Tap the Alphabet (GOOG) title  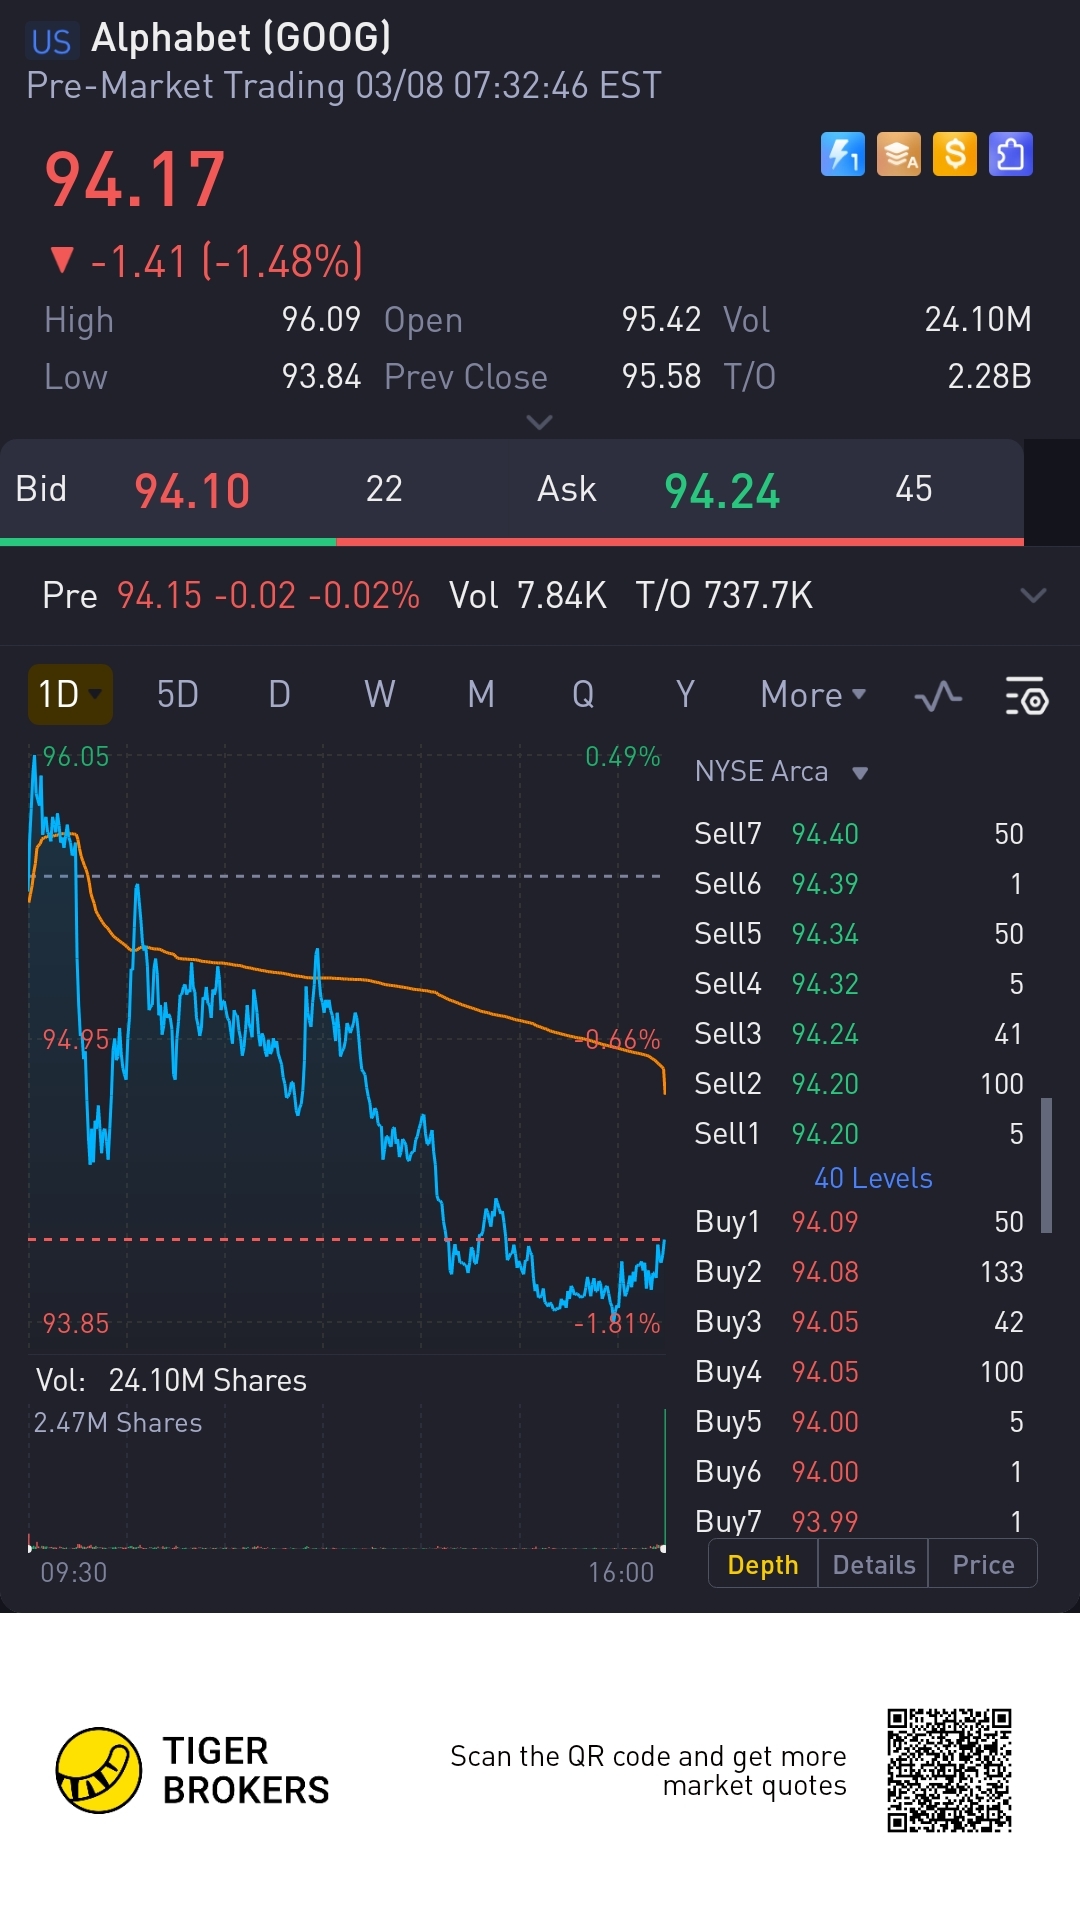click(x=241, y=38)
